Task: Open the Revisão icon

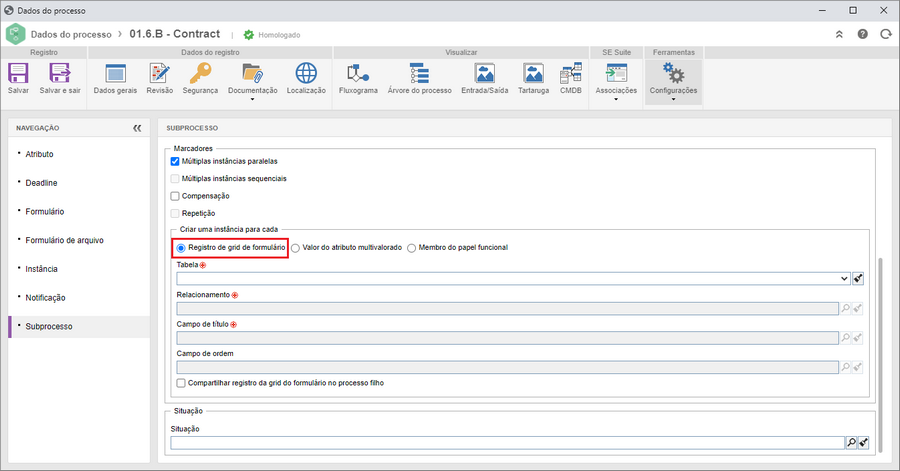Action: click(160, 73)
